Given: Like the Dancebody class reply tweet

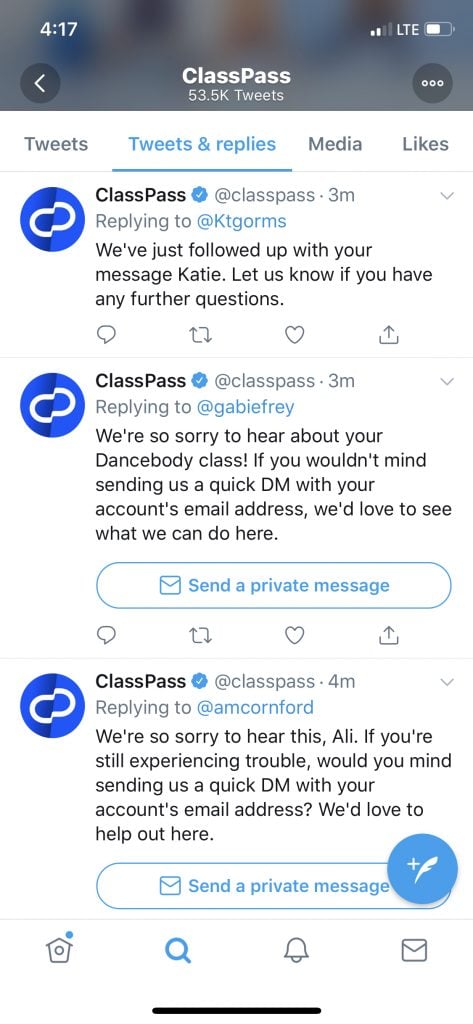Looking at the screenshot, I should point(295,634).
